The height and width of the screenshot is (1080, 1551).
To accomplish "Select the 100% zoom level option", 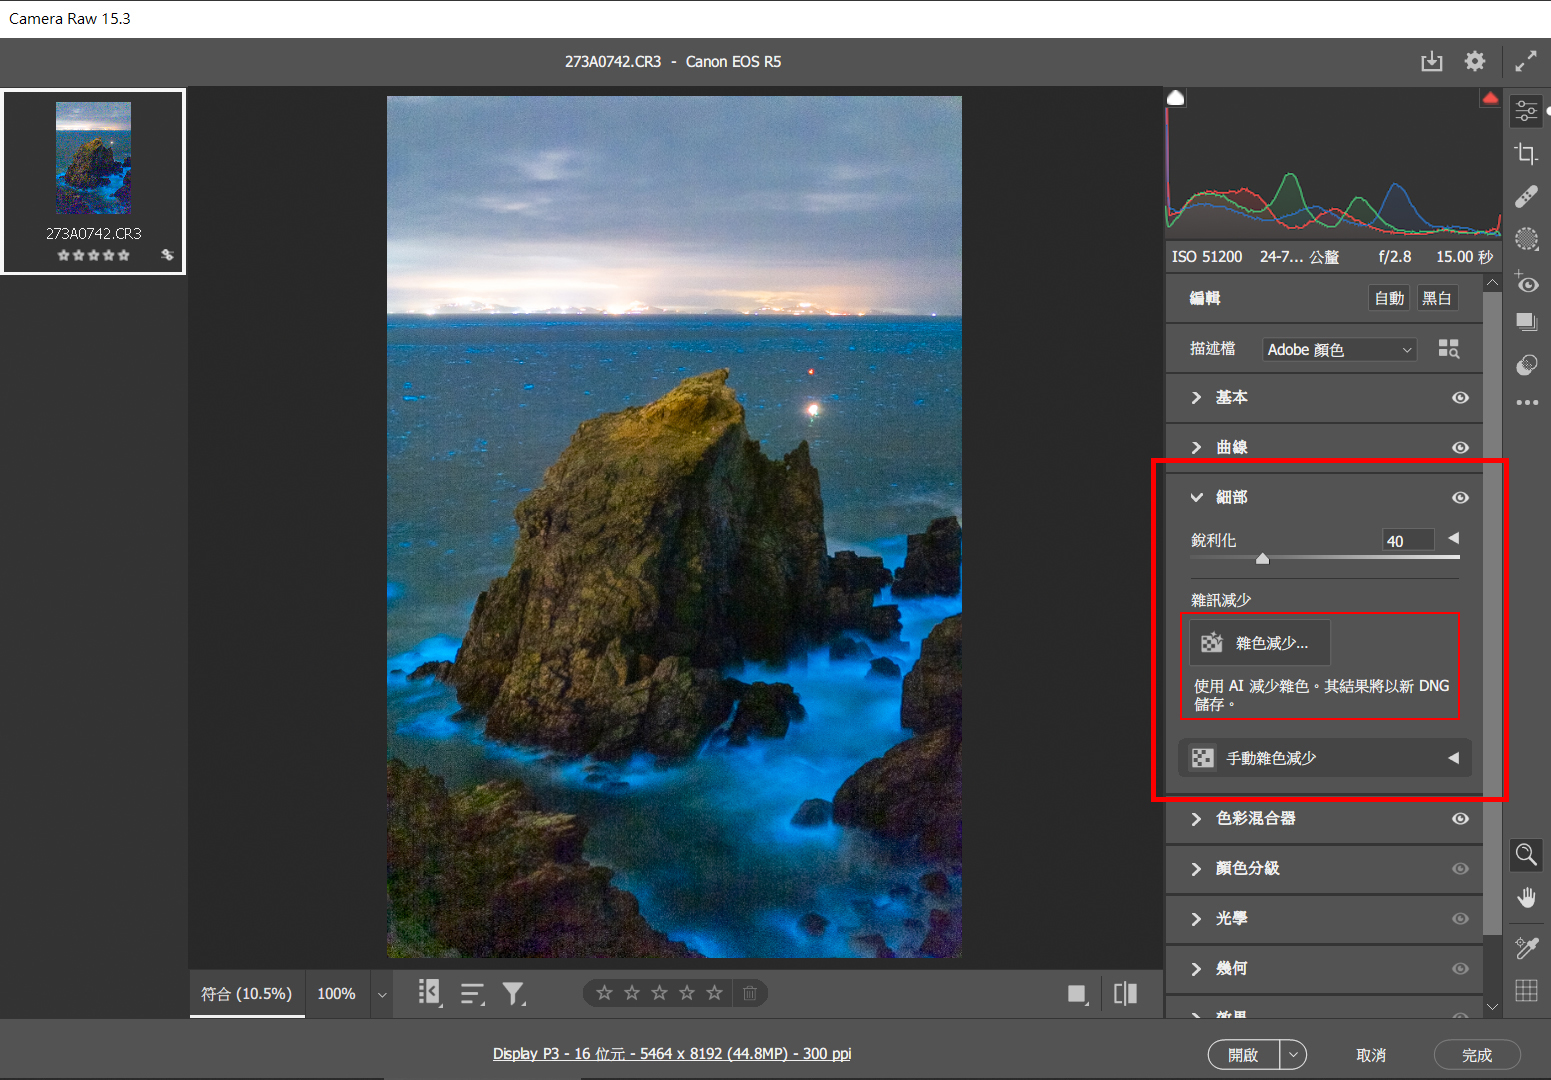I will [336, 994].
